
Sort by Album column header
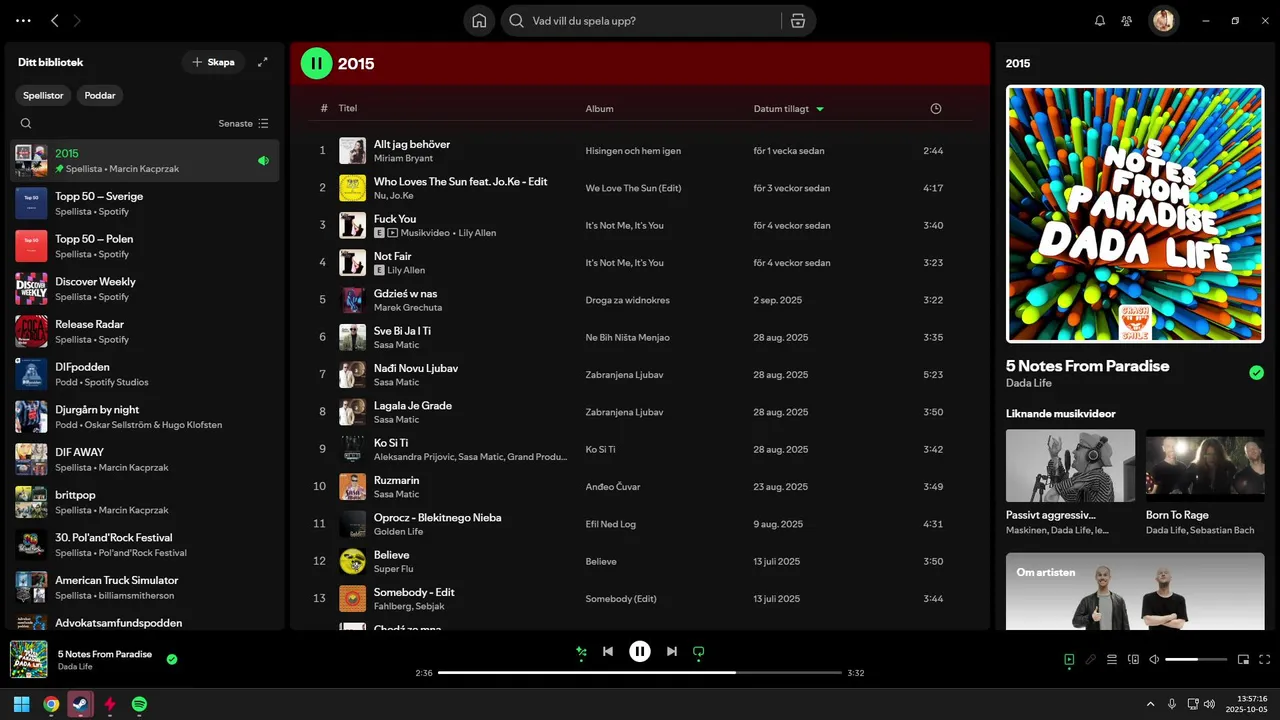pos(600,109)
